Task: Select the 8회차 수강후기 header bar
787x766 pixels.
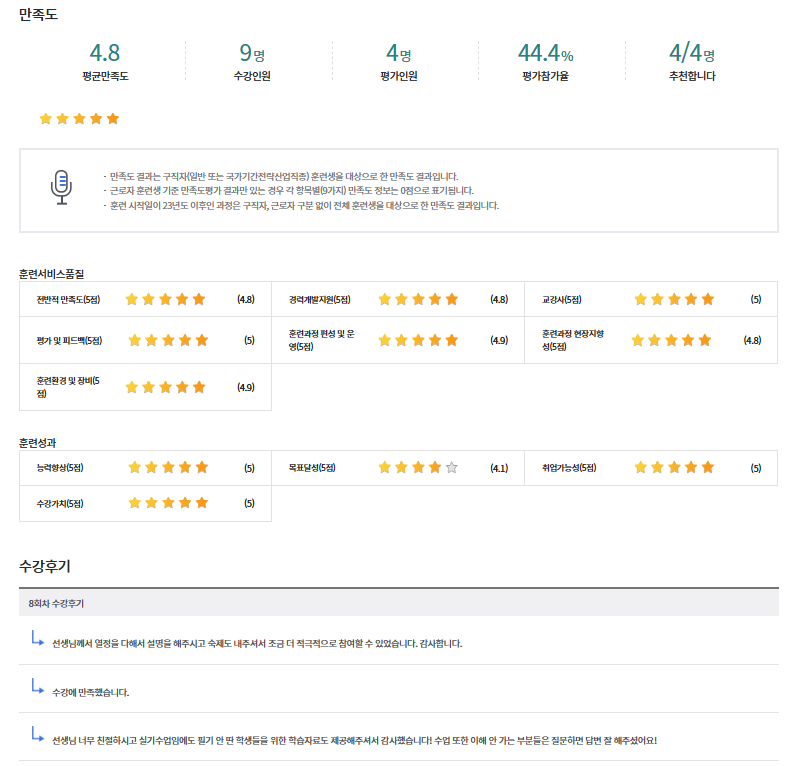Action: point(398,603)
